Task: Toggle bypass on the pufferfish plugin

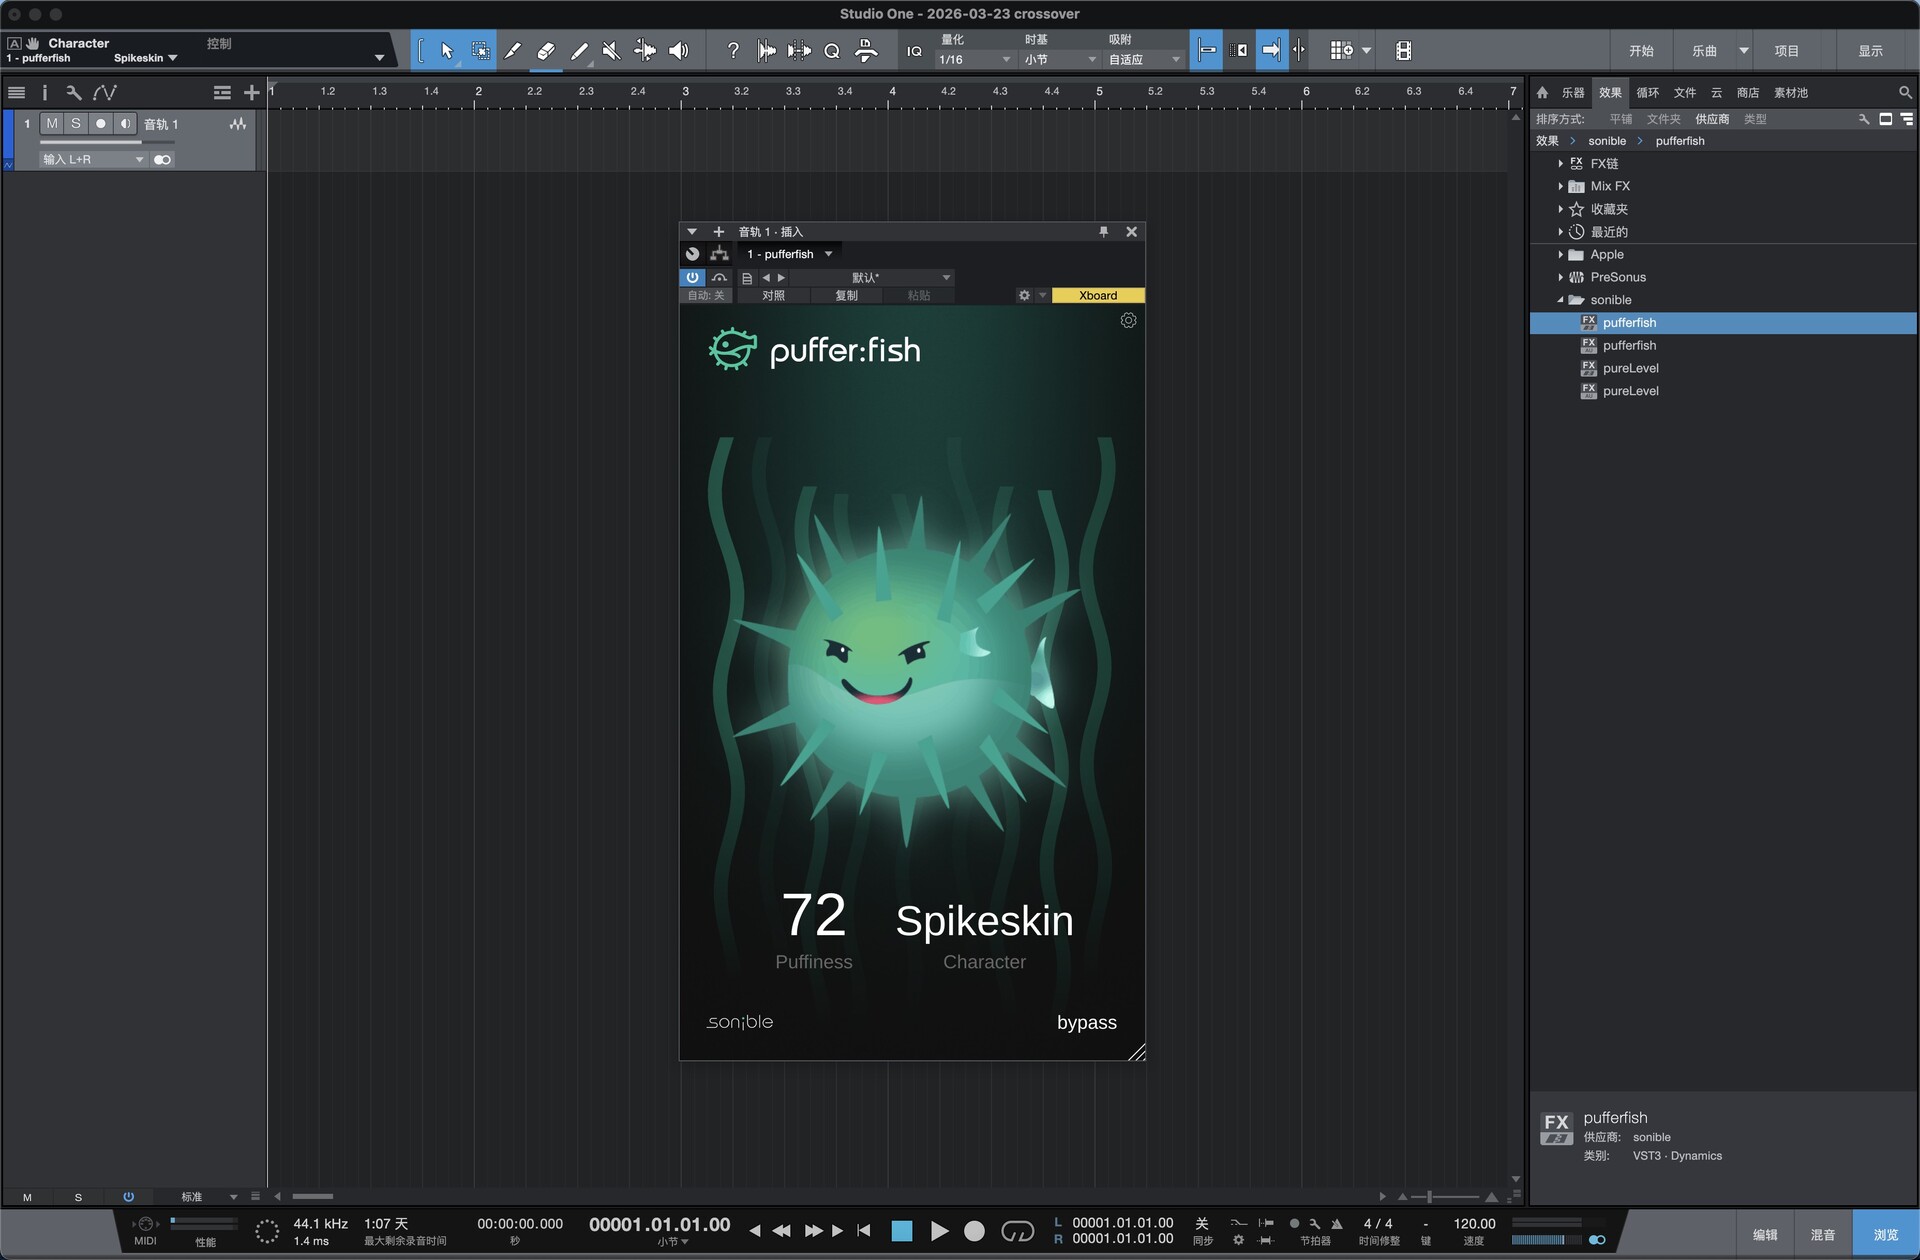Action: (1087, 1022)
